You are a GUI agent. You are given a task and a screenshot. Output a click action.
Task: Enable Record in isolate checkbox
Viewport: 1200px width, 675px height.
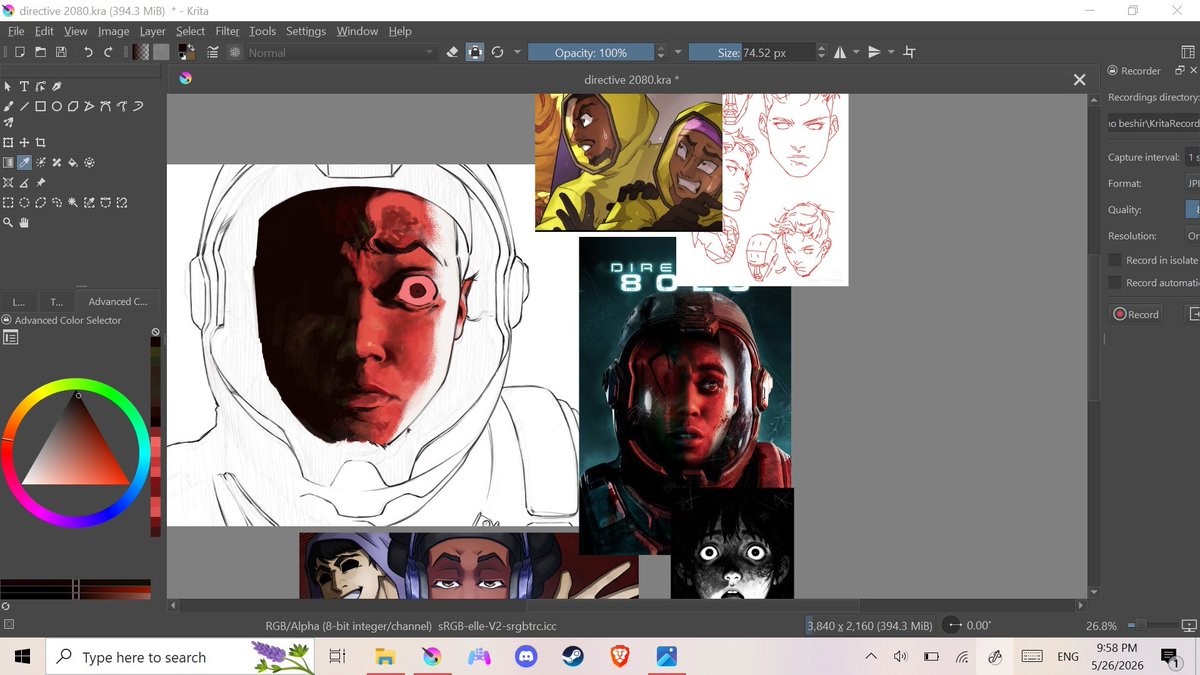(x=1114, y=260)
